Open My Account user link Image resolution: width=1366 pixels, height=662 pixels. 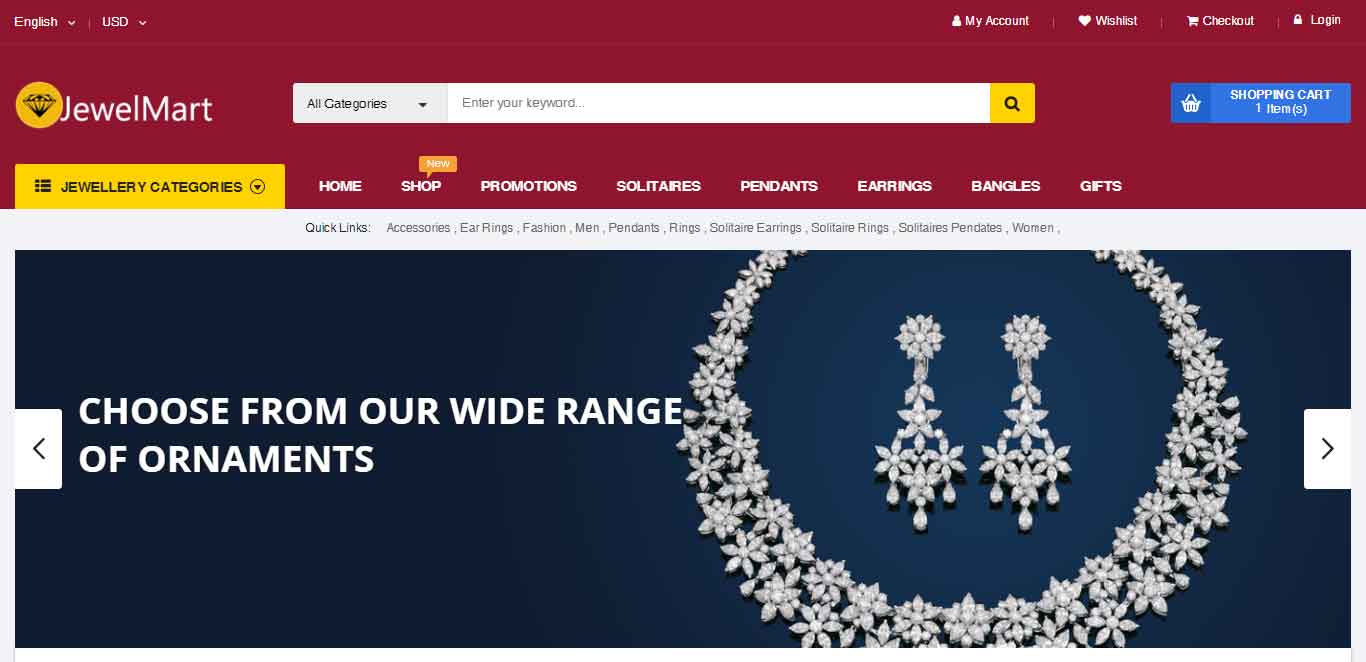click(990, 21)
